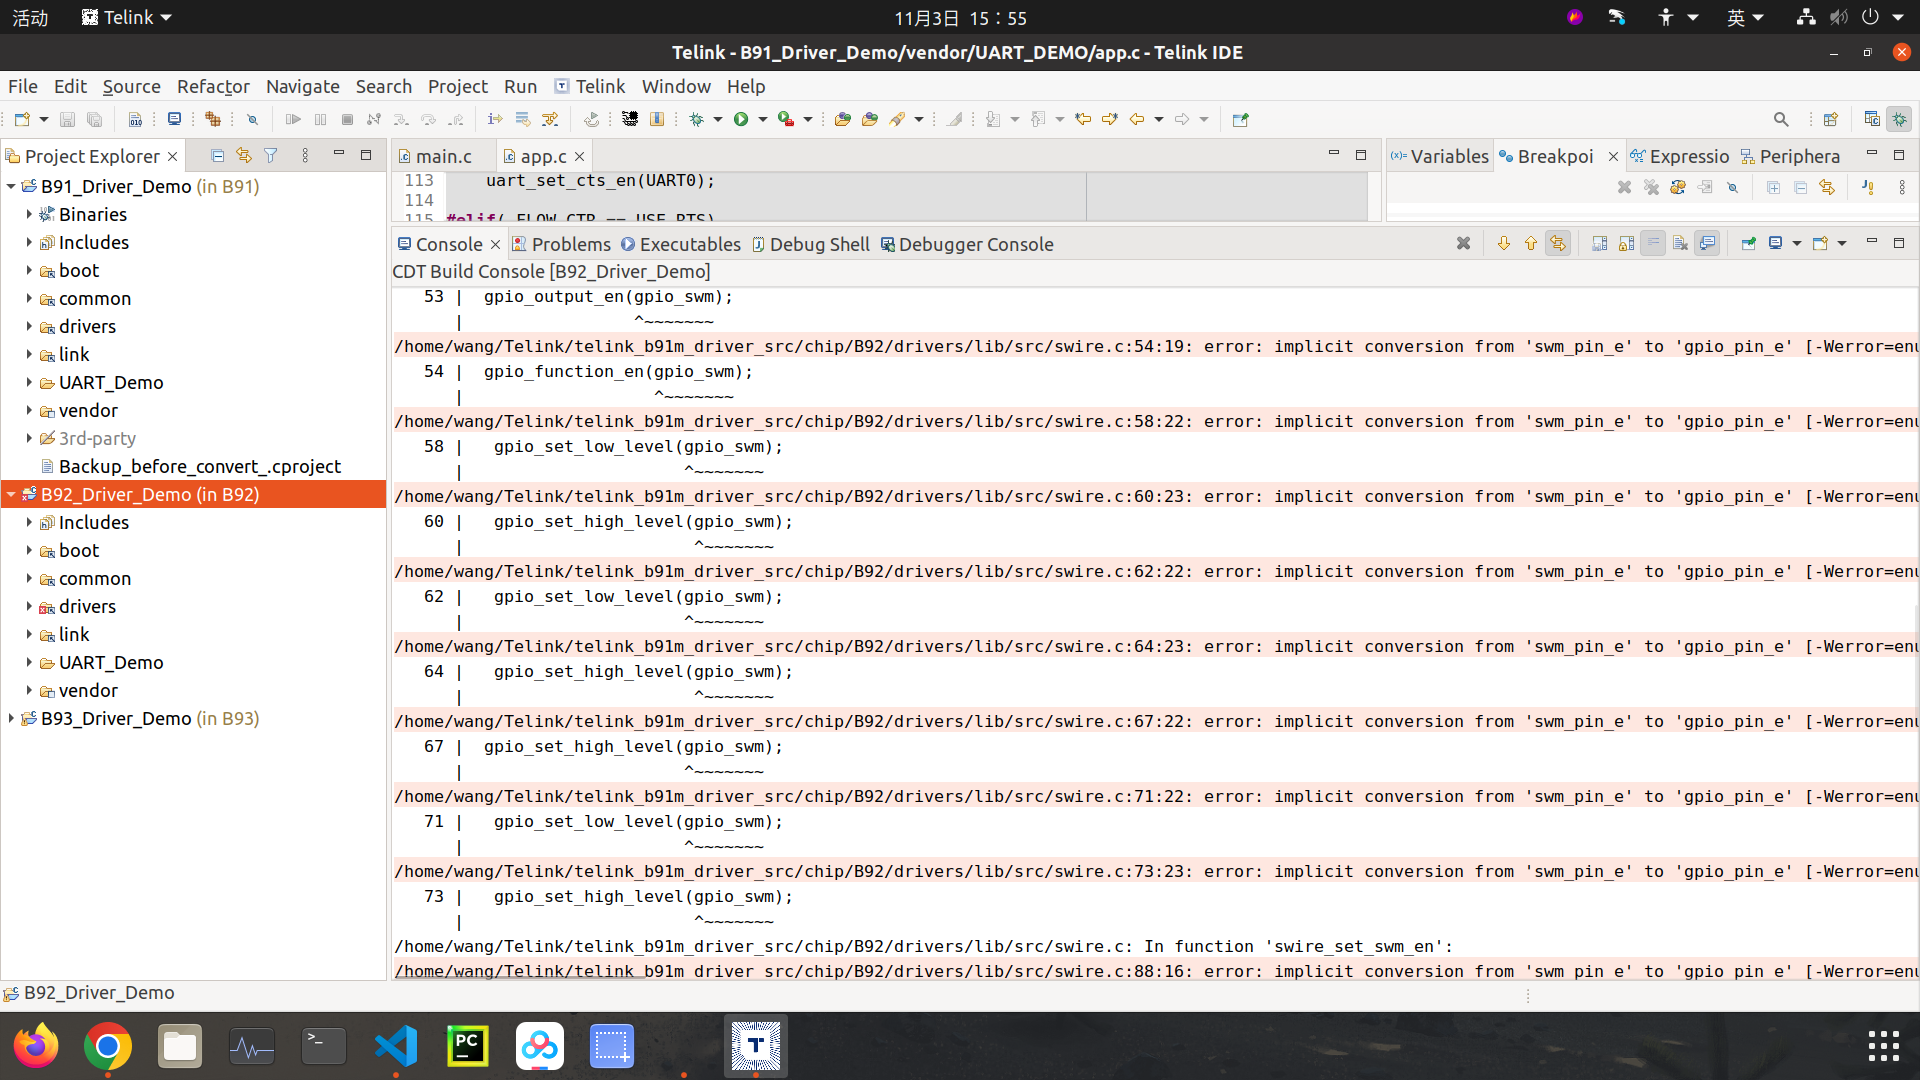The height and width of the screenshot is (1080, 1920).
Task: Switch to the C/C++ perspective icon
Action: click(x=1872, y=119)
